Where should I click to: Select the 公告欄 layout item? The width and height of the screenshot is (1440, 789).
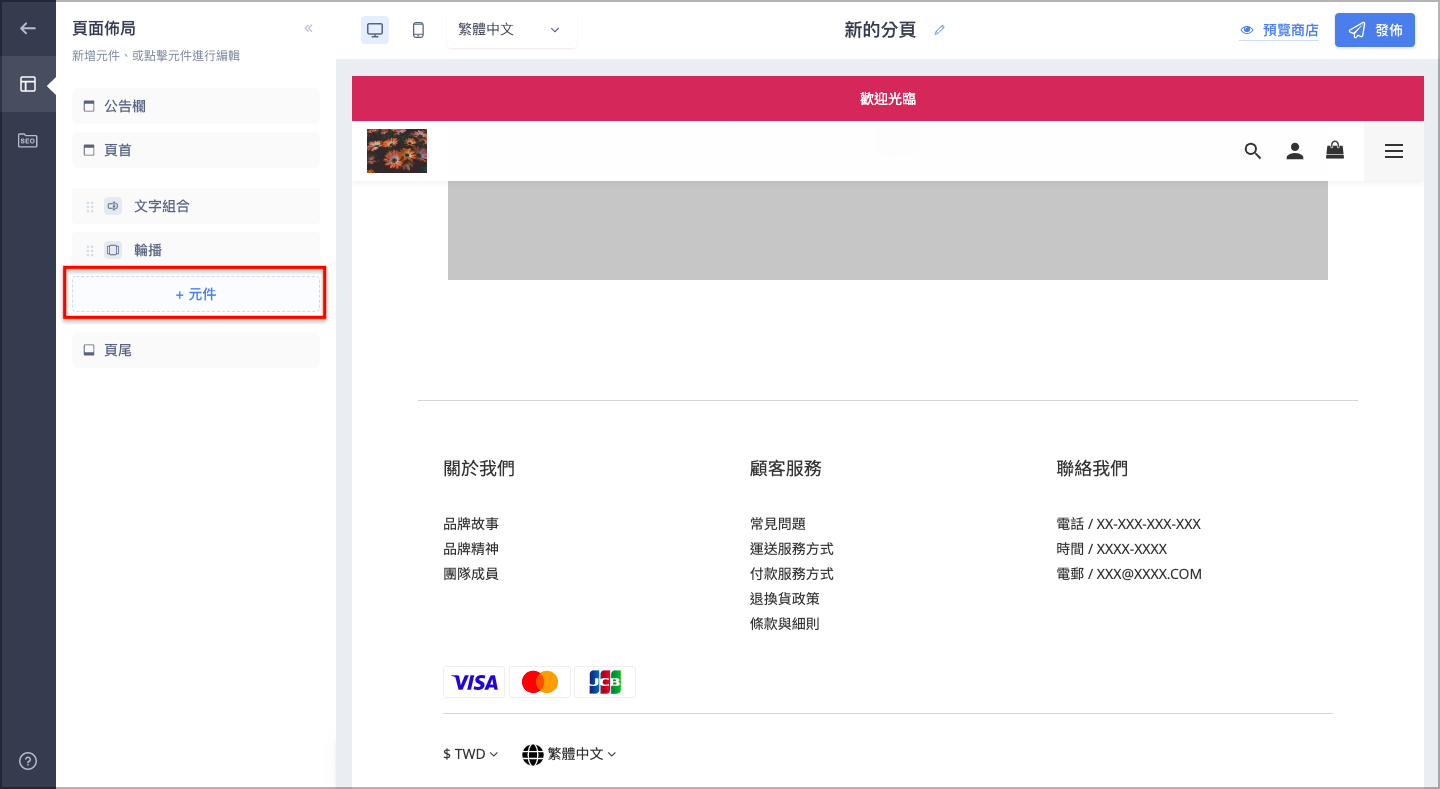pyautogui.click(x=196, y=106)
